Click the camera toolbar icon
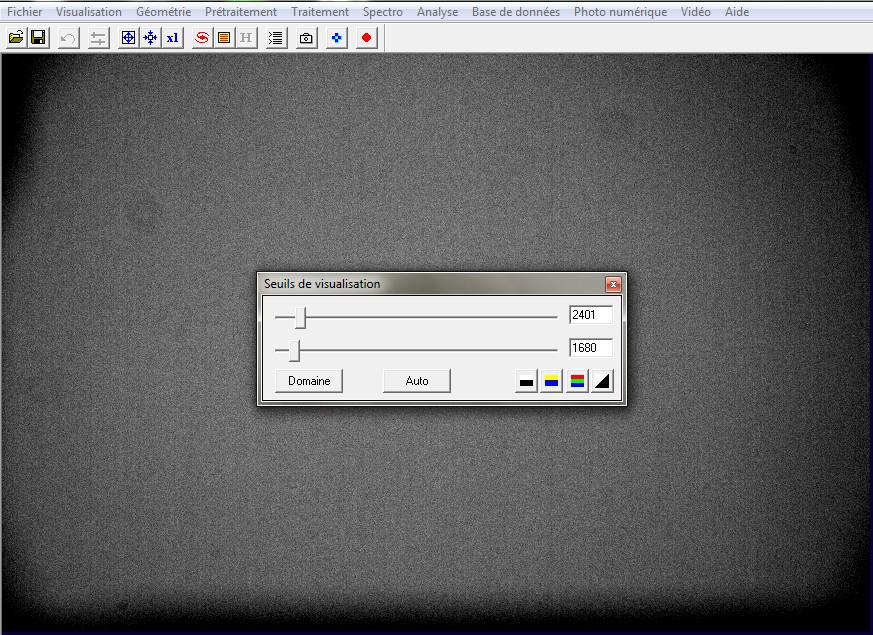Image resolution: width=873 pixels, height=635 pixels. point(306,38)
